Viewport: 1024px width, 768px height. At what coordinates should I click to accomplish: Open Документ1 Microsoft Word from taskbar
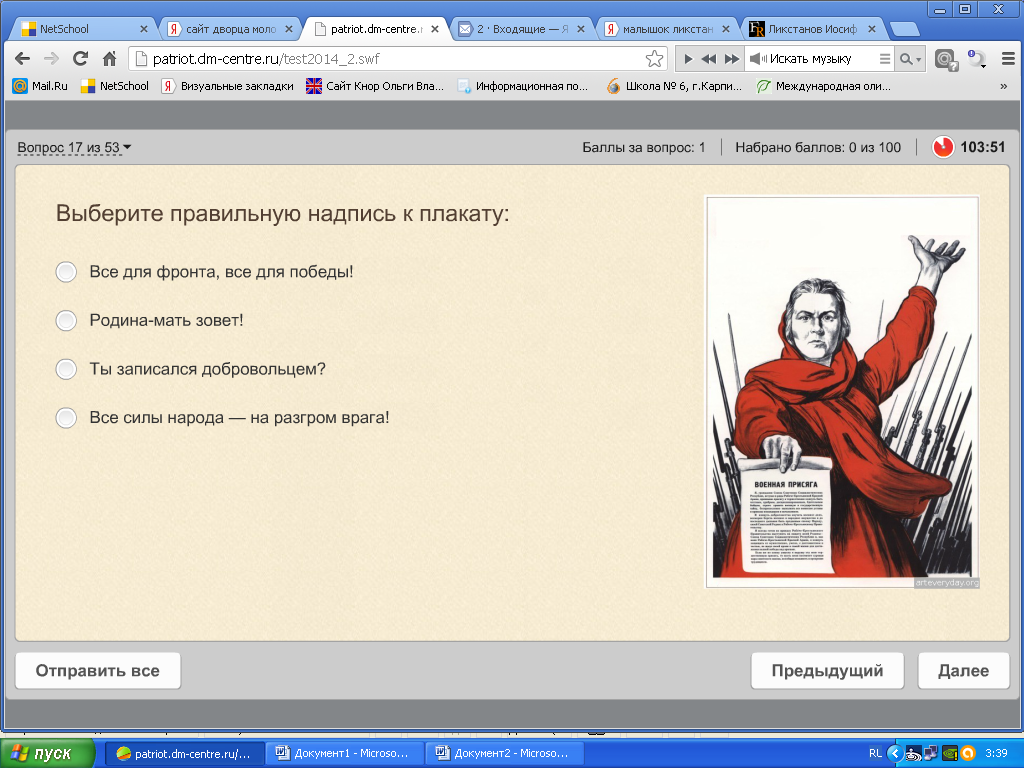coord(345,754)
